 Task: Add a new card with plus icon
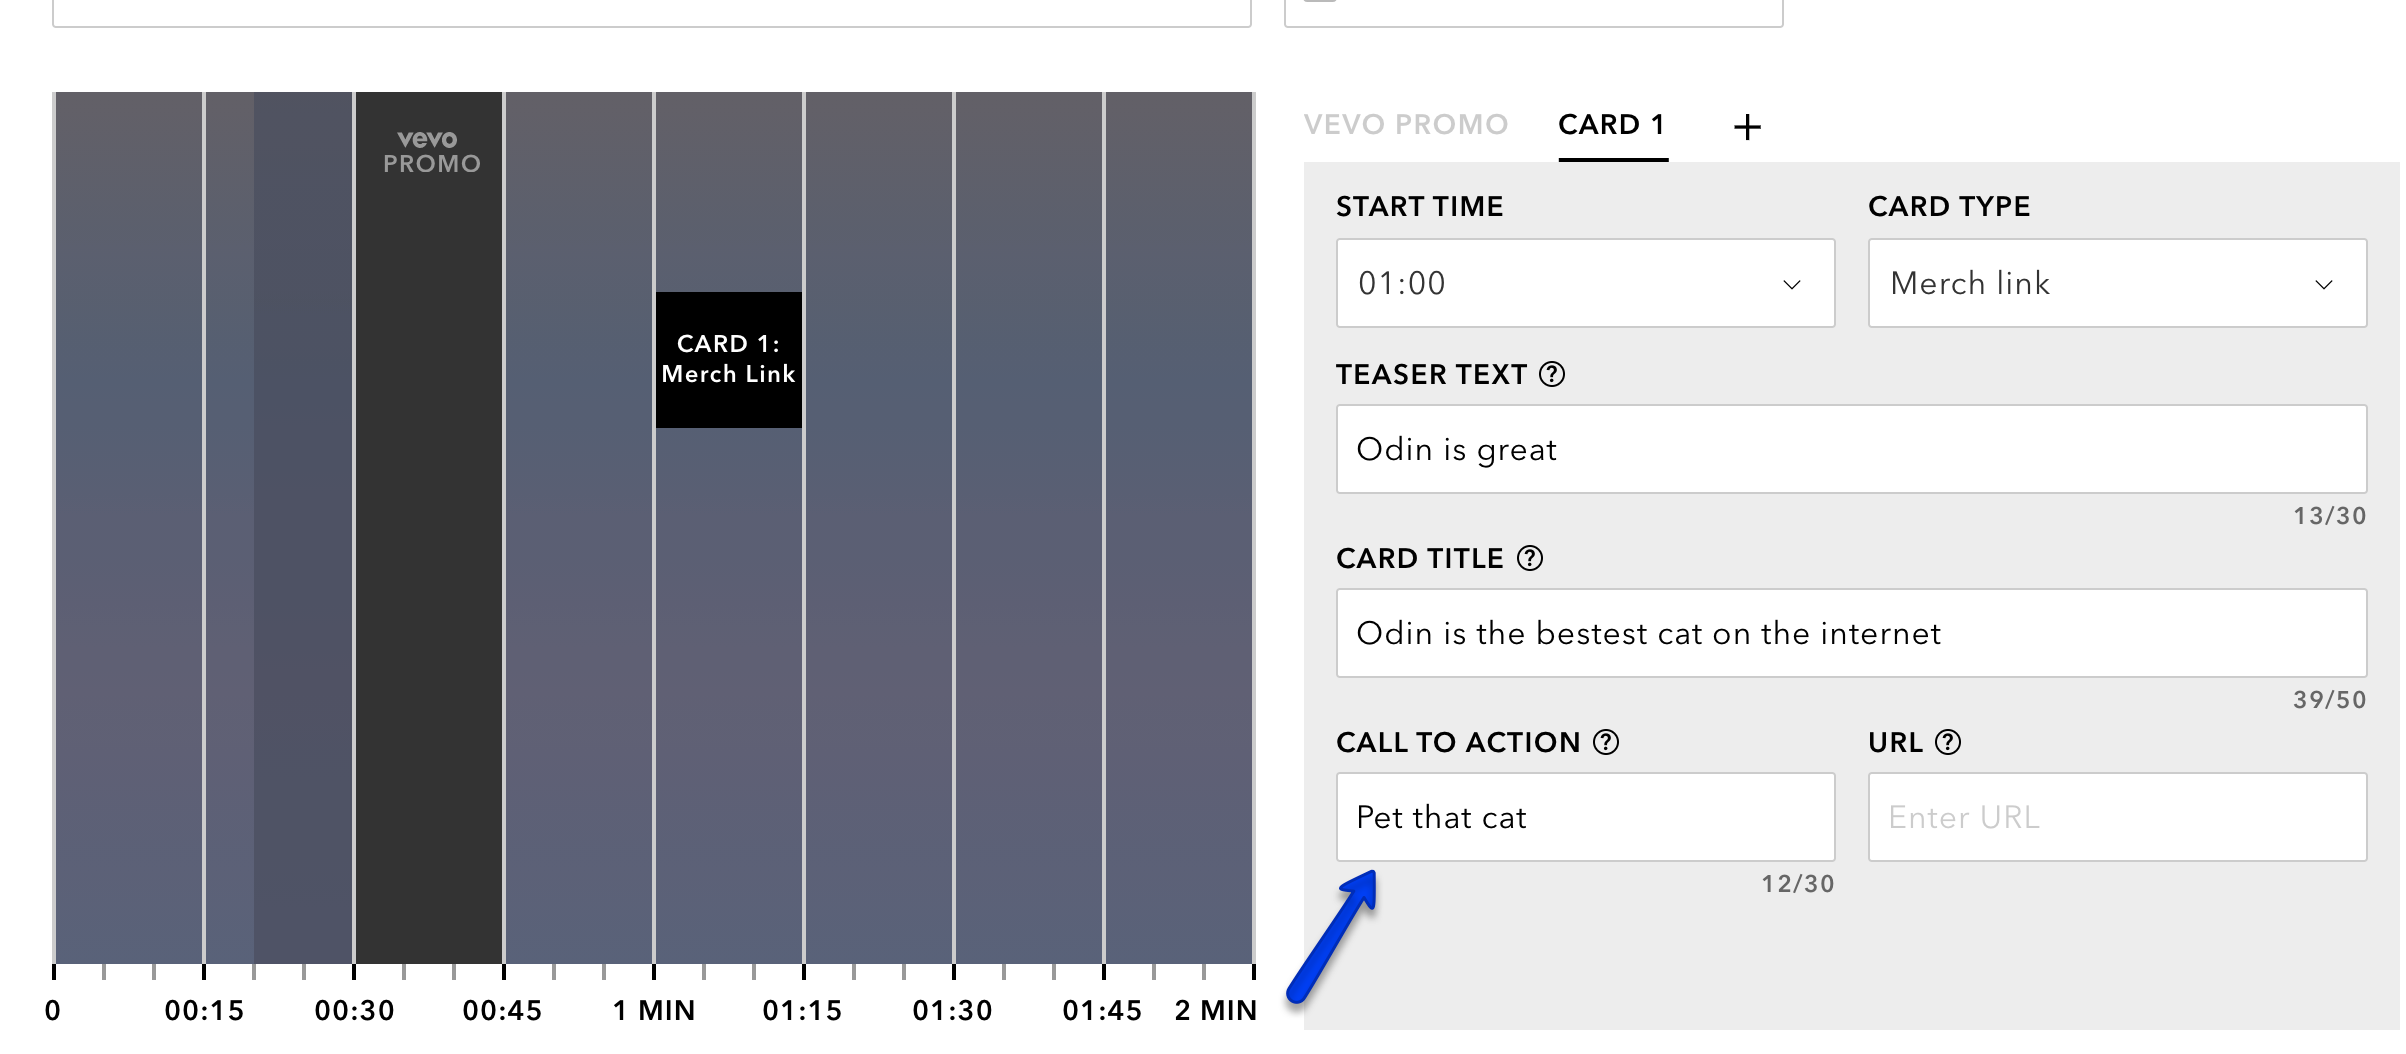coord(1747,127)
